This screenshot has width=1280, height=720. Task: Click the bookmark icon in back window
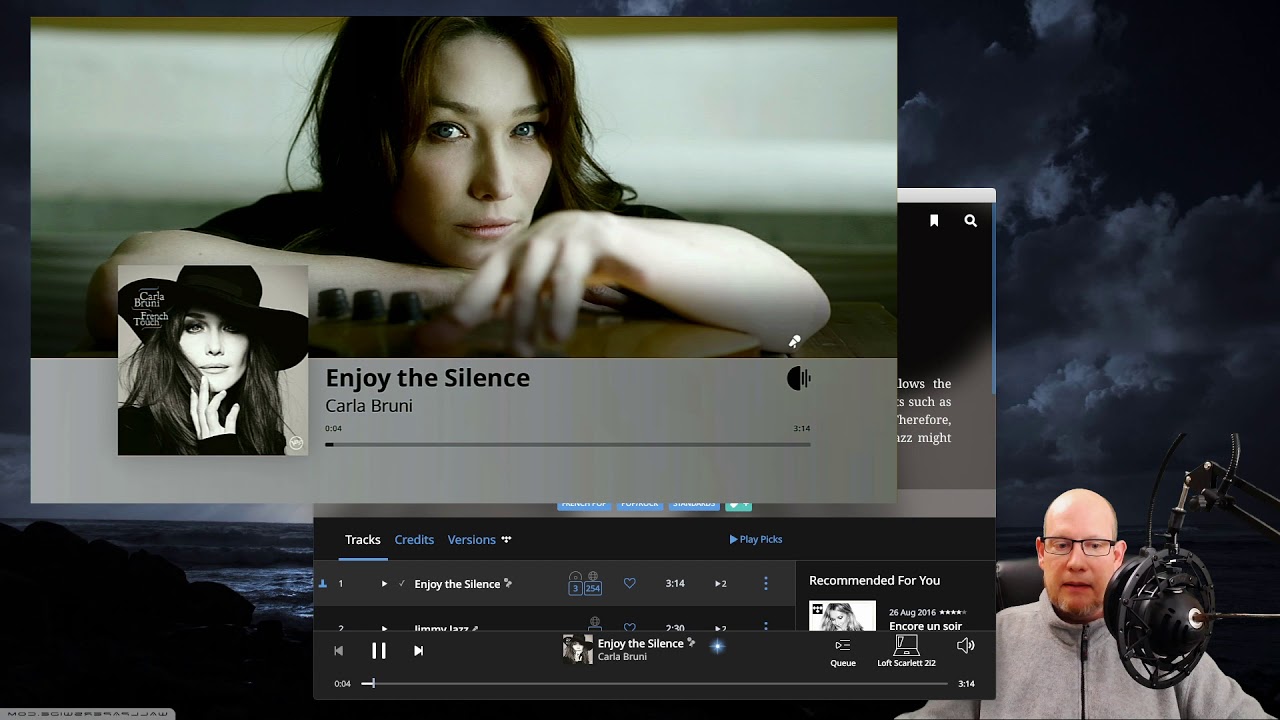pos(934,221)
